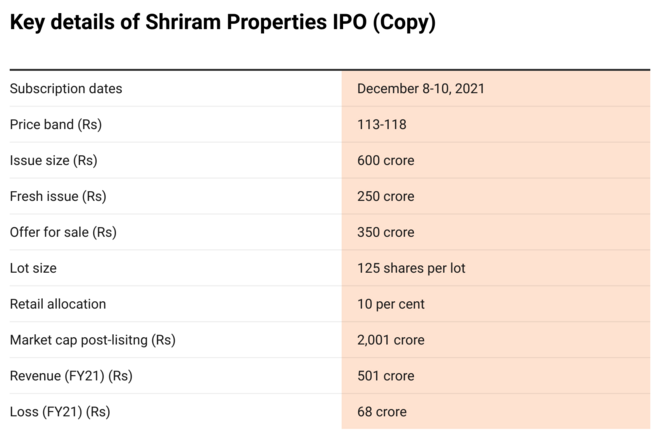Click the 250 crore value cell
The image size is (660, 443).
tap(385, 196)
